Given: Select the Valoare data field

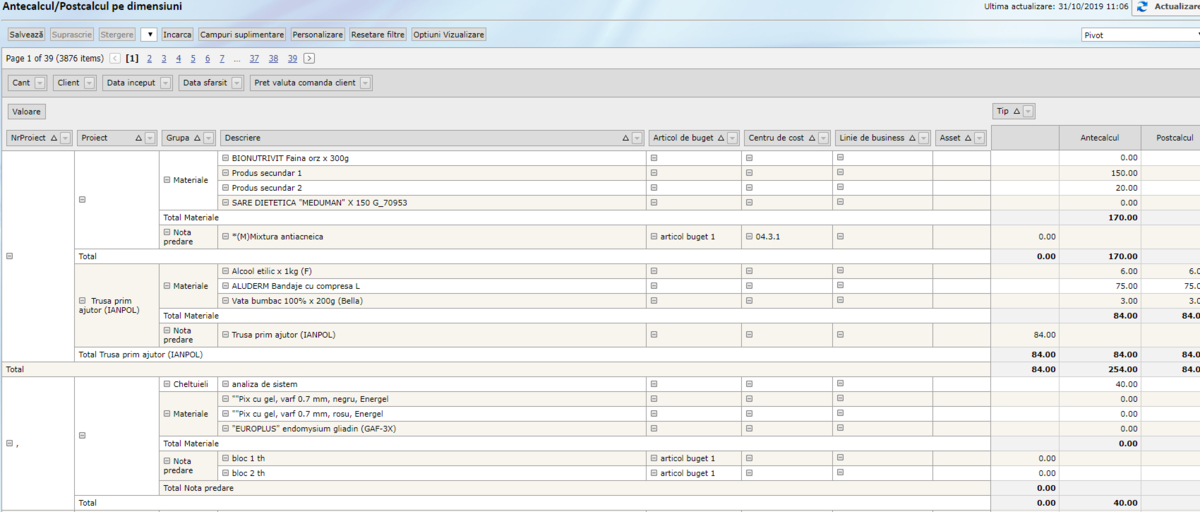Looking at the screenshot, I should [x=26, y=111].
